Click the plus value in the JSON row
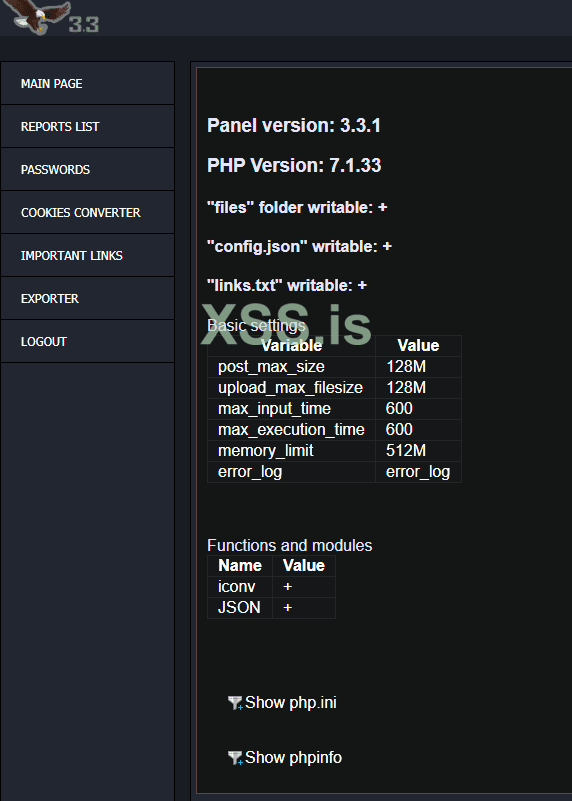Screen dimensions: 572x801 304,608
